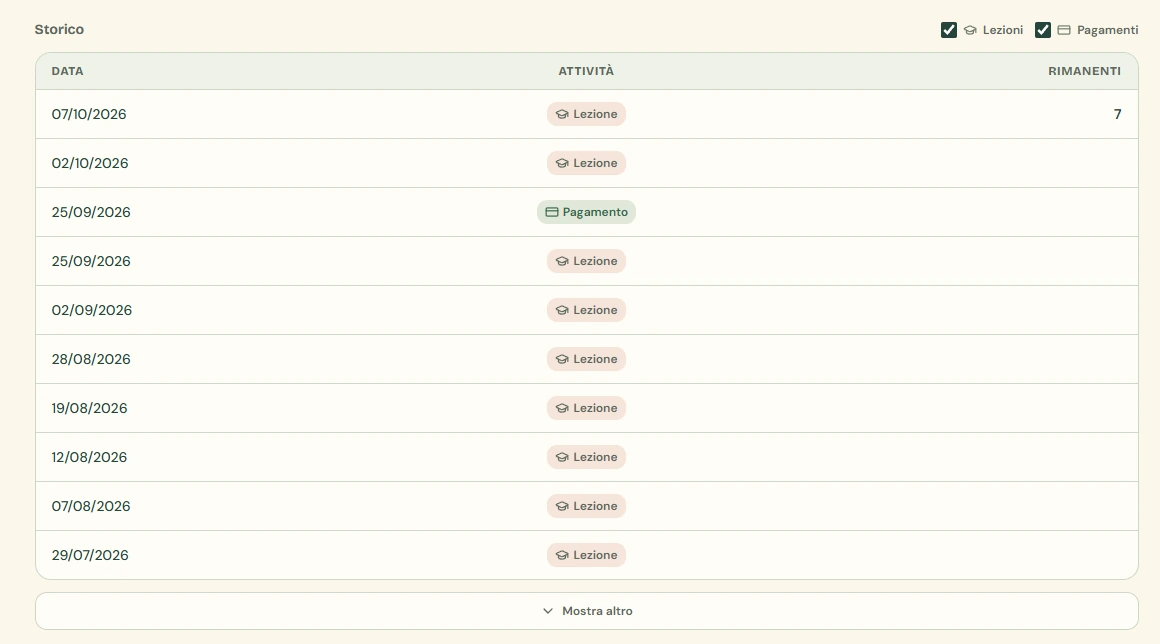Screen dimensions: 1160x644
Task: Select the date 28/08/2026
Action: point(91,359)
